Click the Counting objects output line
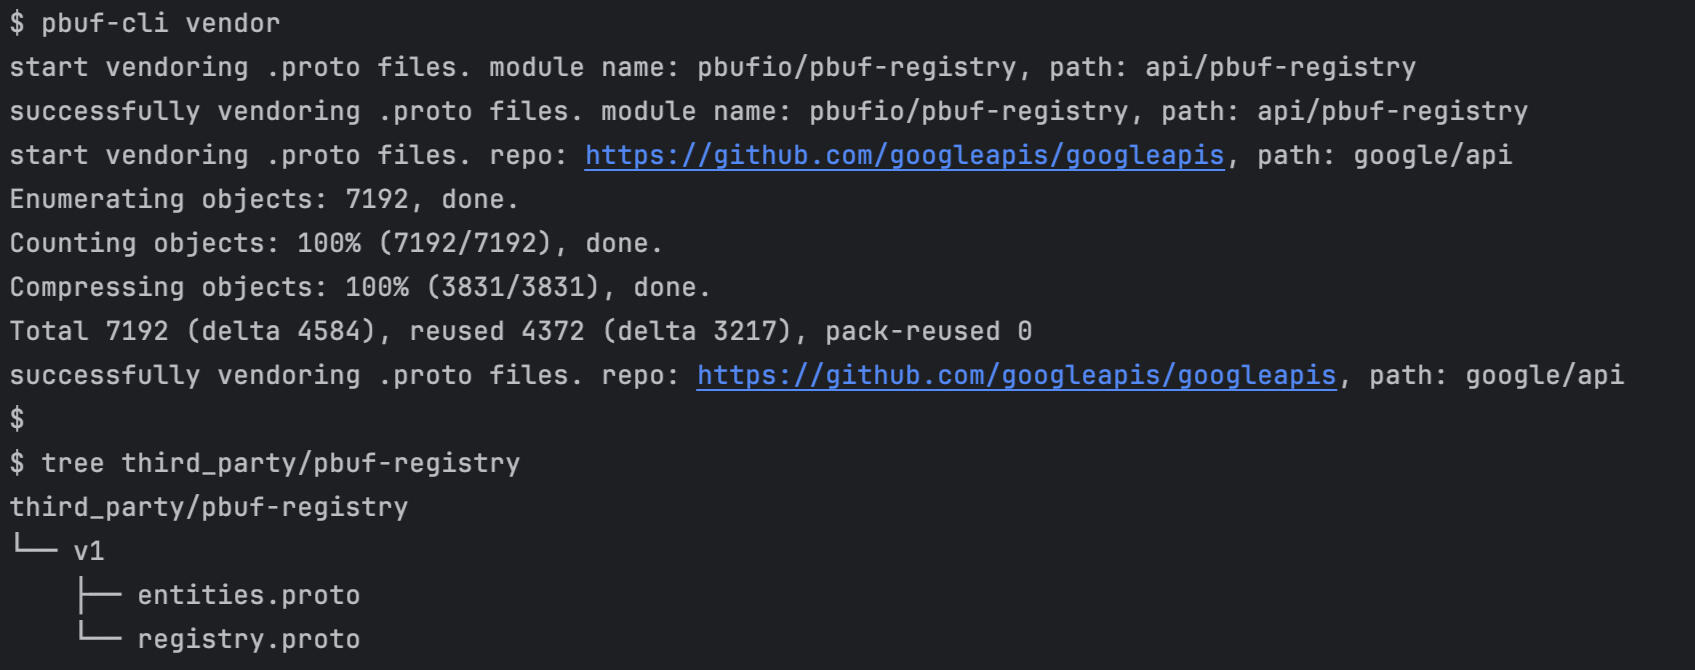The height and width of the screenshot is (670, 1695). (x=336, y=243)
